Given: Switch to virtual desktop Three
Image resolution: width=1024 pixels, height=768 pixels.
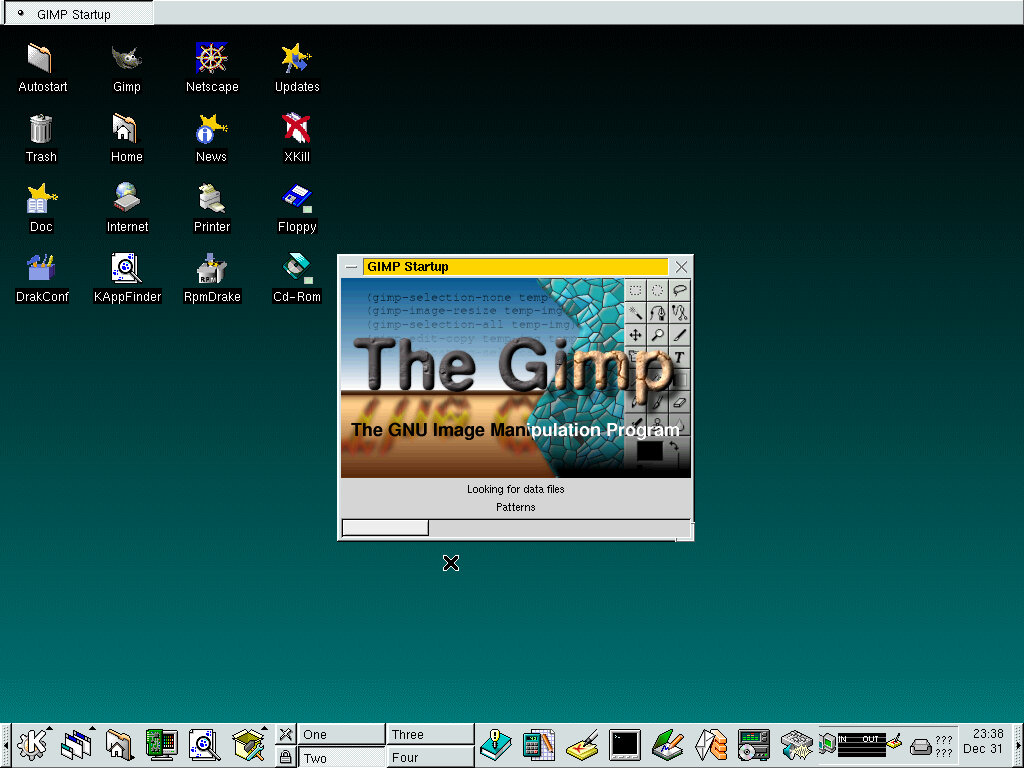Looking at the screenshot, I should [430, 734].
